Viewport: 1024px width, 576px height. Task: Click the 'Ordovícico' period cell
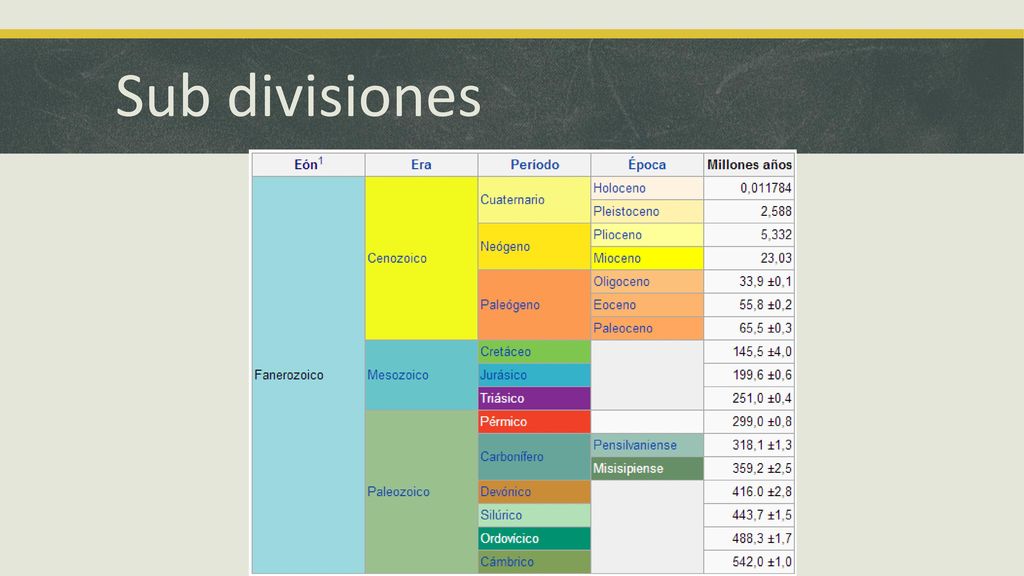534,539
